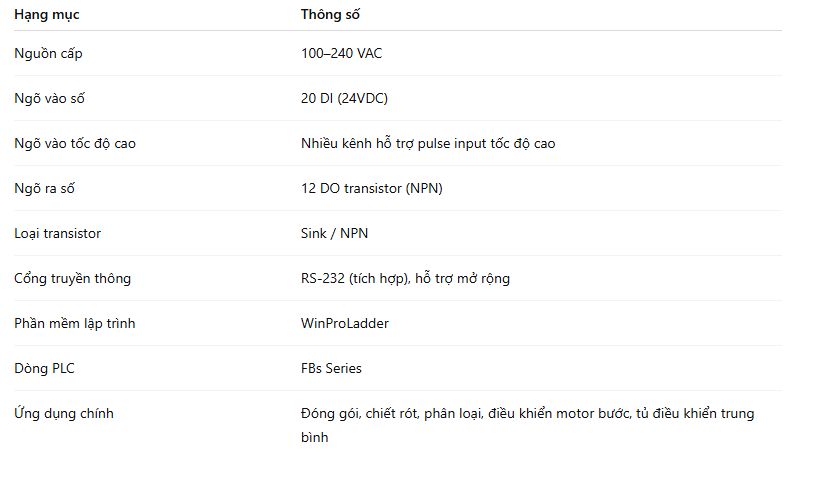This screenshot has height=491, width=835.
Task: Click the "FBs Series" value cell
Action: pos(331,368)
